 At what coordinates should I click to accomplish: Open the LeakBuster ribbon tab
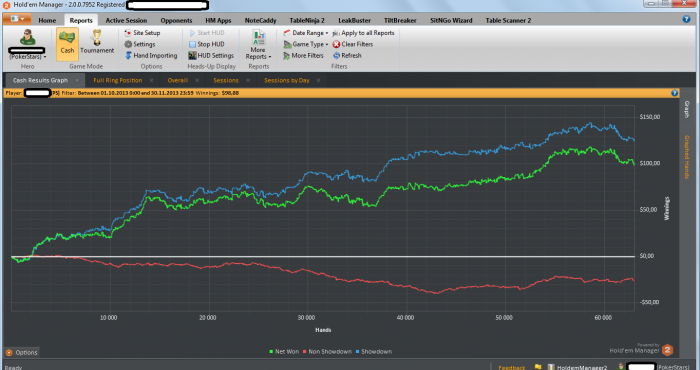point(354,21)
